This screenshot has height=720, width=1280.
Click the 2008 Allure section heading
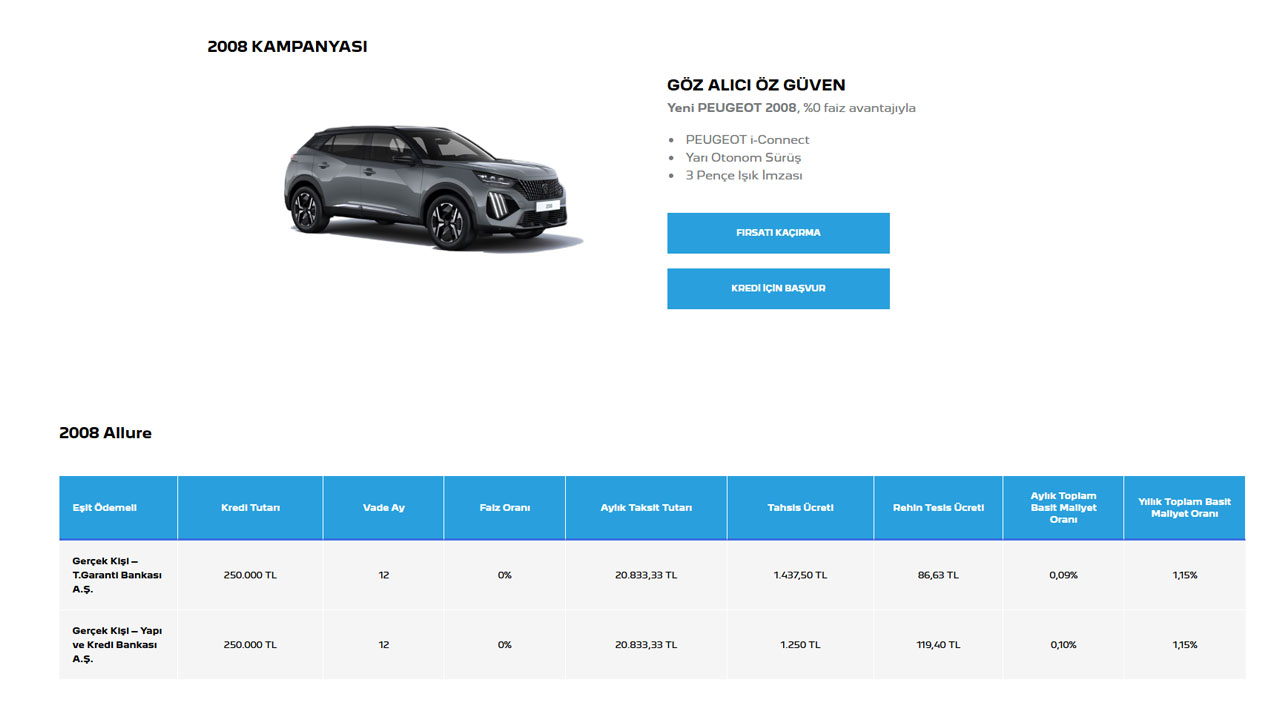point(105,433)
